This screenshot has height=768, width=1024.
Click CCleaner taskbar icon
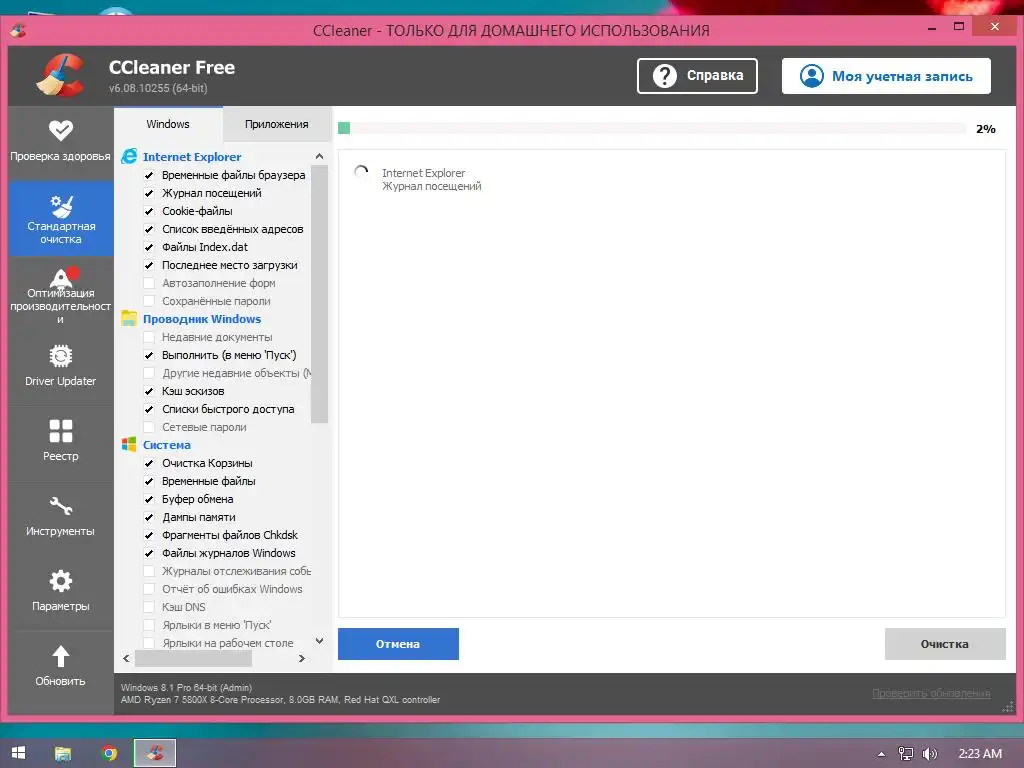(155, 753)
